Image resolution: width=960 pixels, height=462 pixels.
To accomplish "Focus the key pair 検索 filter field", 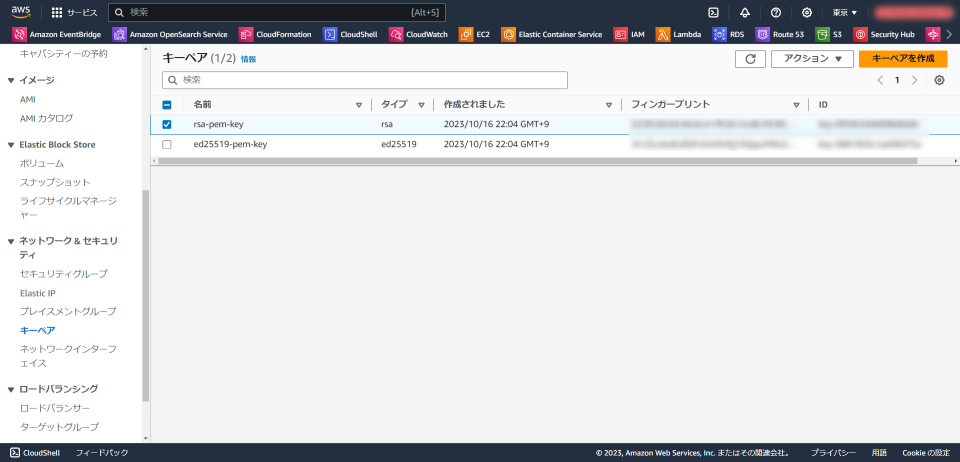I will pos(365,80).
